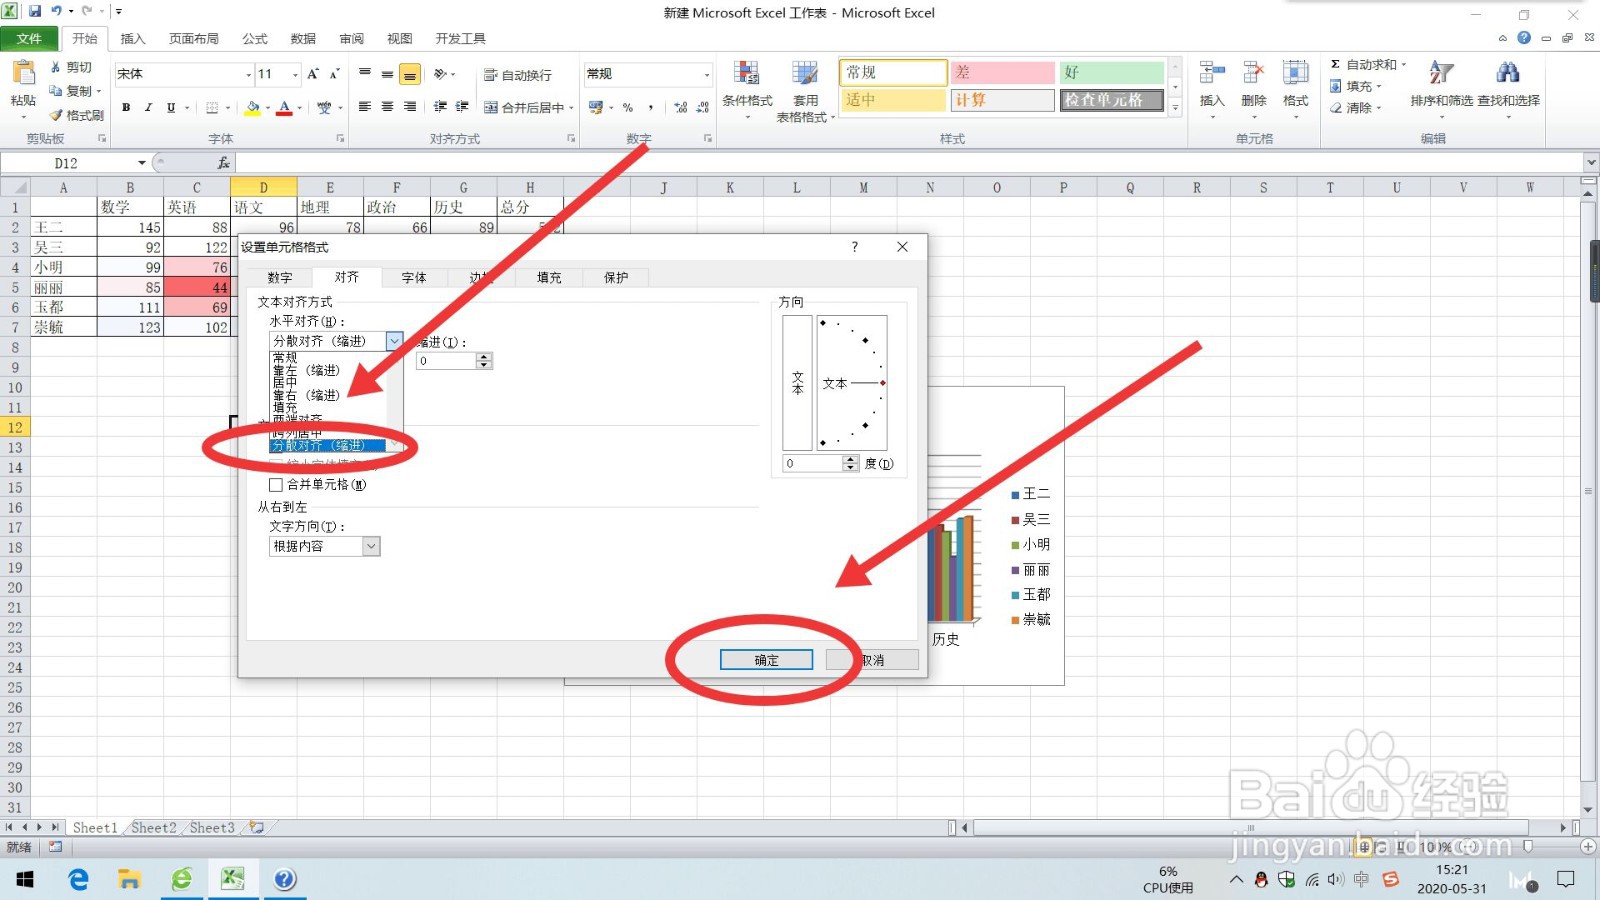1600x900 pixels.
Task: Open the font name 宋体 dropdown
Action: pos(249,74)
